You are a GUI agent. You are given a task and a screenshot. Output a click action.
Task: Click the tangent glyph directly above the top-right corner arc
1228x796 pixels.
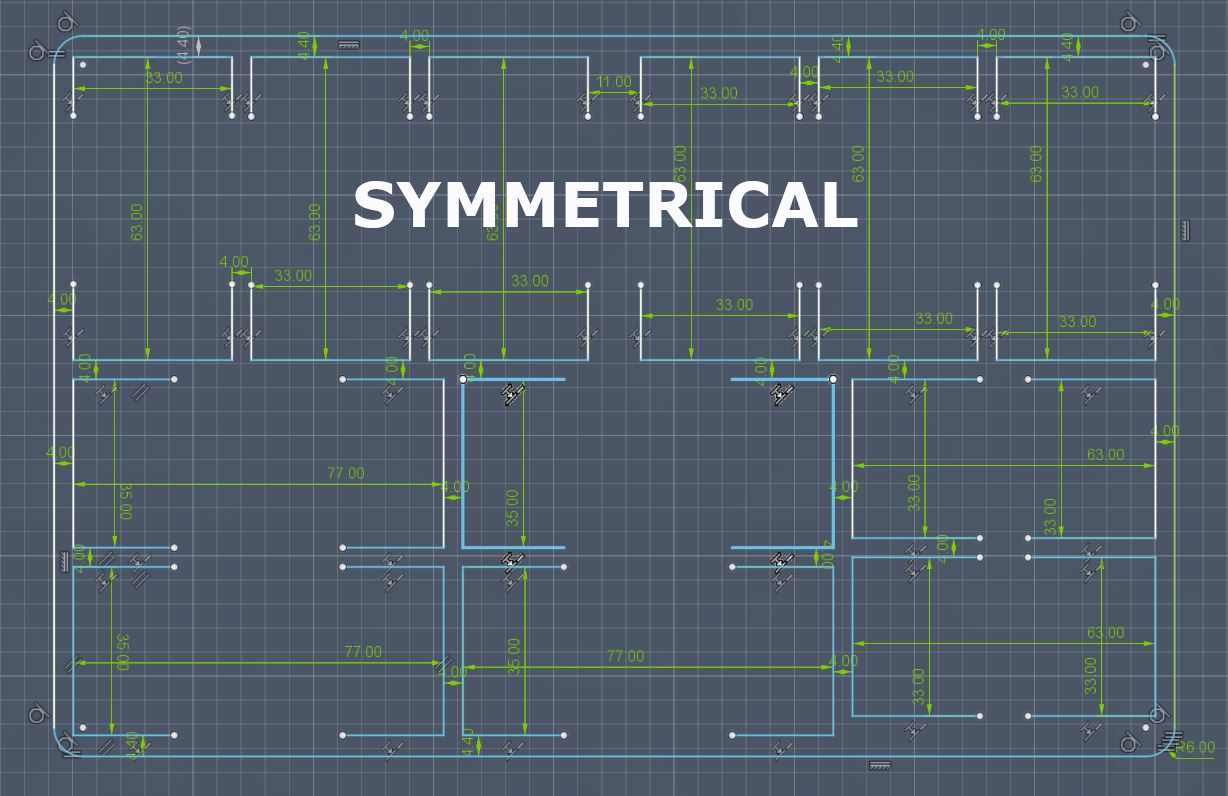coord(1129,21)
